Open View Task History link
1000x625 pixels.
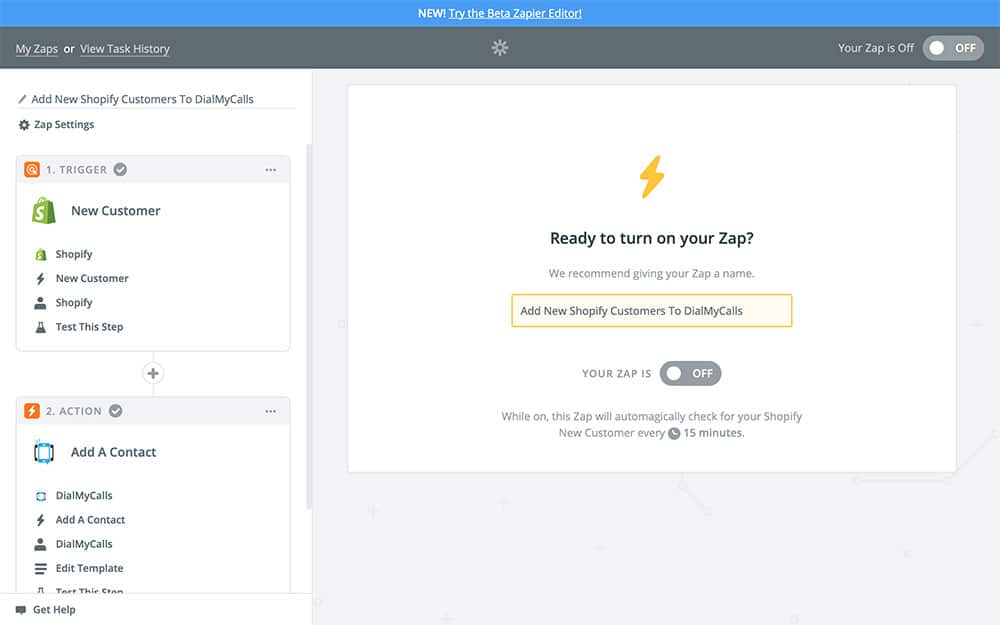click(x=125, y=49)
